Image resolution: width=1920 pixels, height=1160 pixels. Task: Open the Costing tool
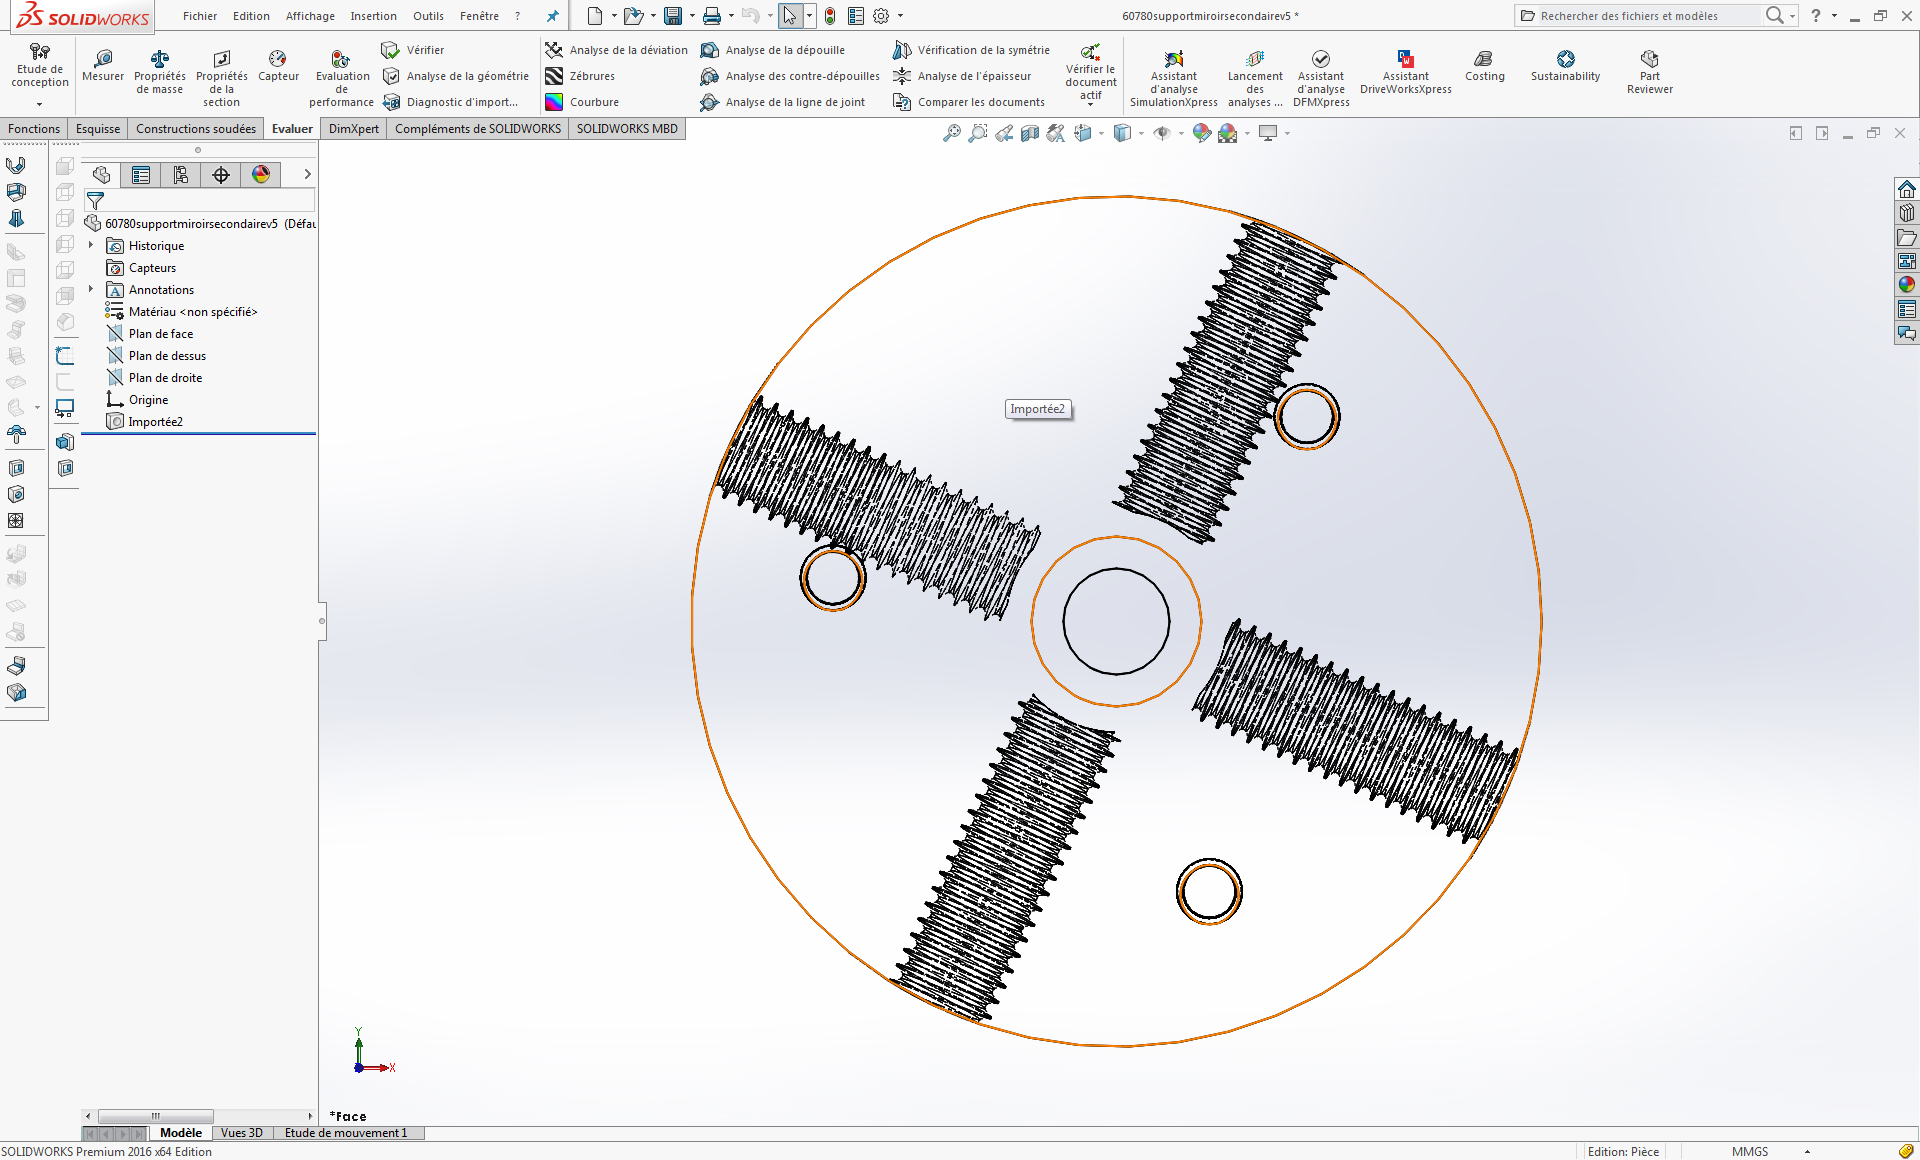[x=1484, y=66]
